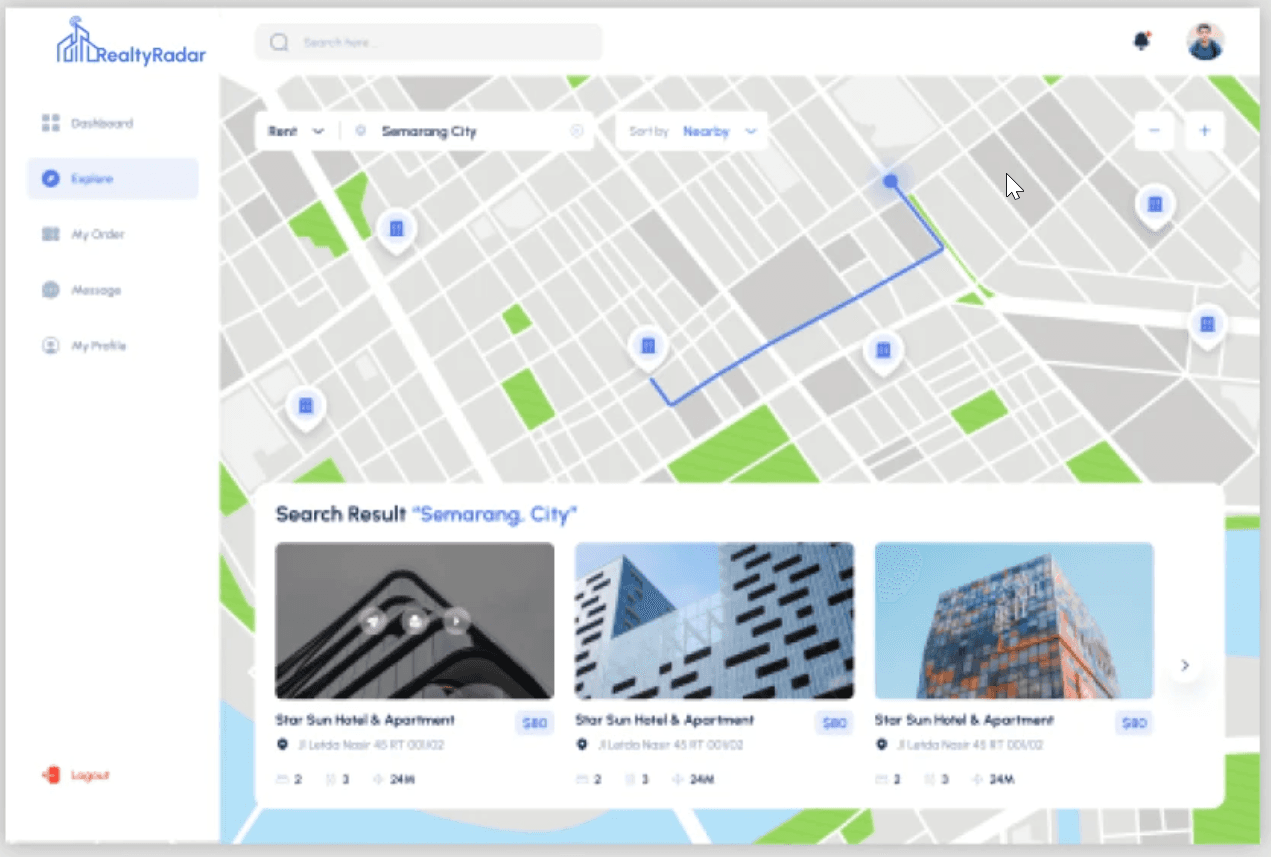
Task: Zoom in the map with plus button
Action: pyautogui.click(x=1204, y=131)
